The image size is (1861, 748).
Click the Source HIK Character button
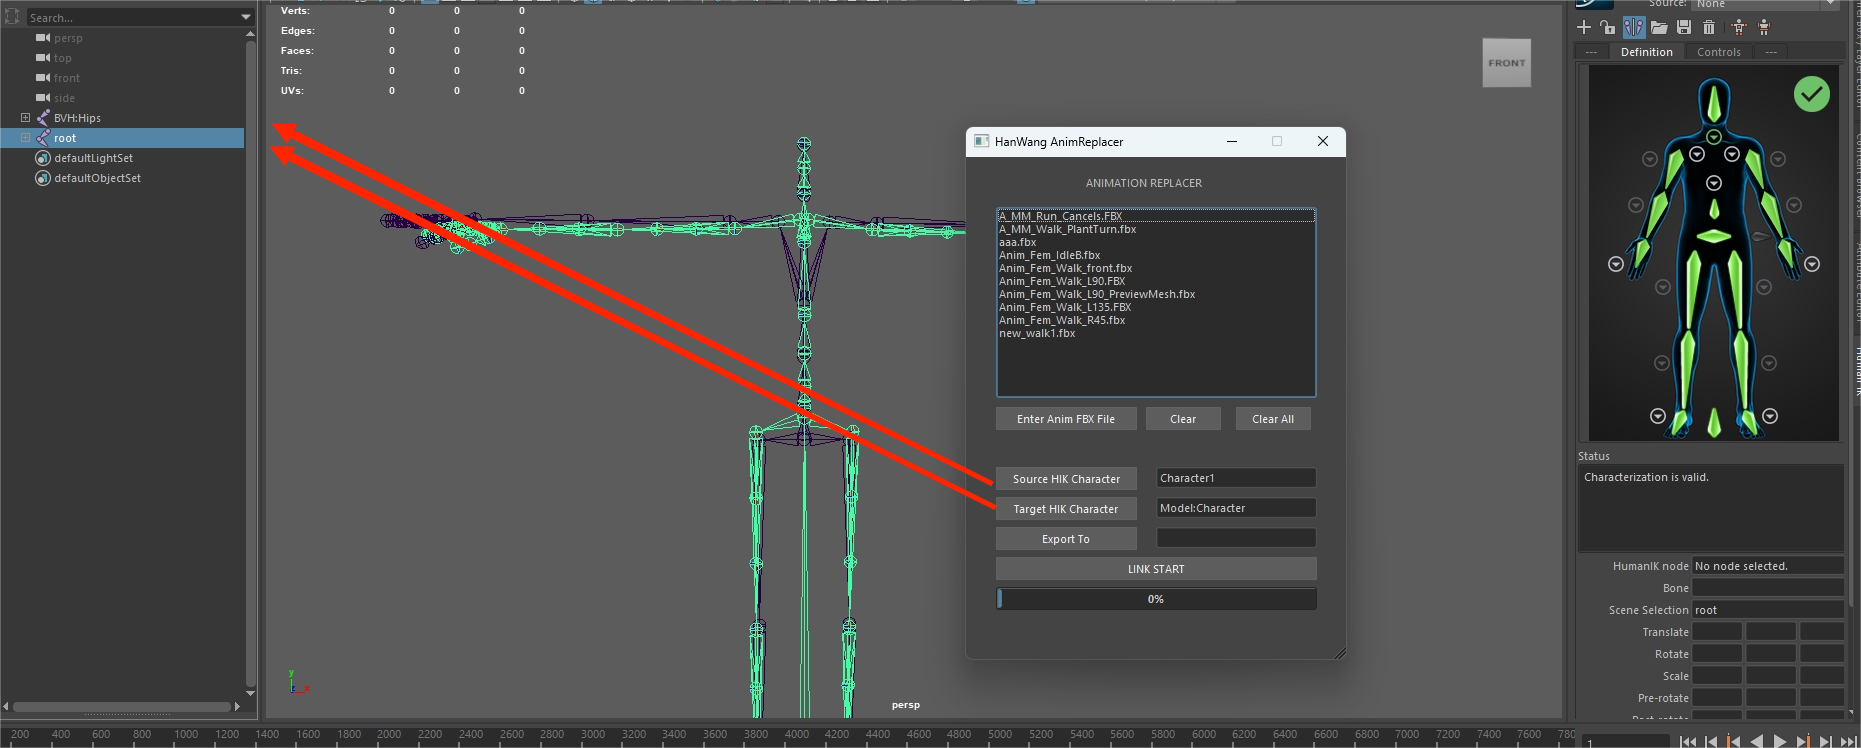[1066, 479]
